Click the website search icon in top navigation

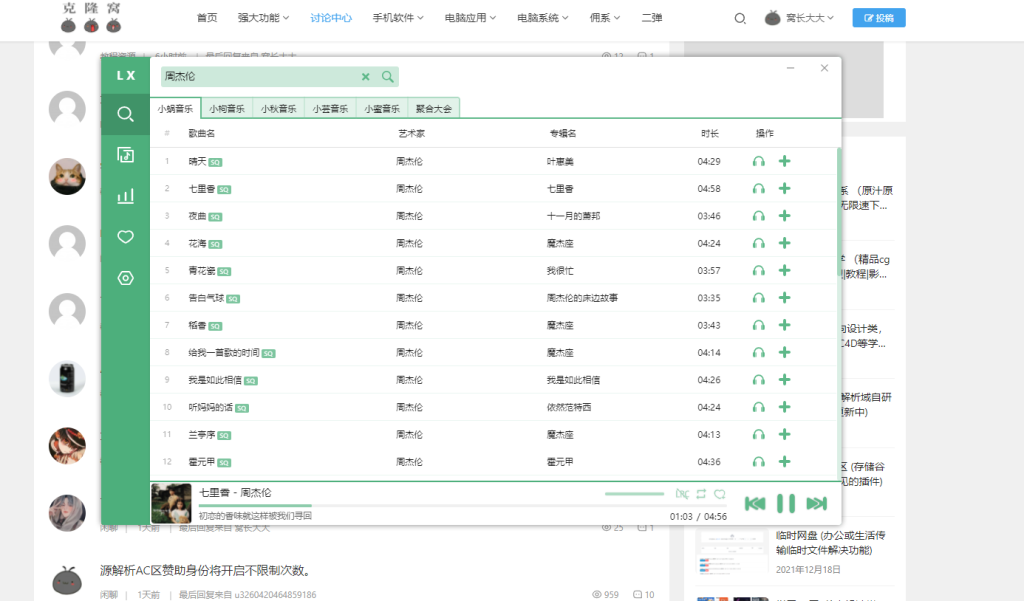point(740,18)
